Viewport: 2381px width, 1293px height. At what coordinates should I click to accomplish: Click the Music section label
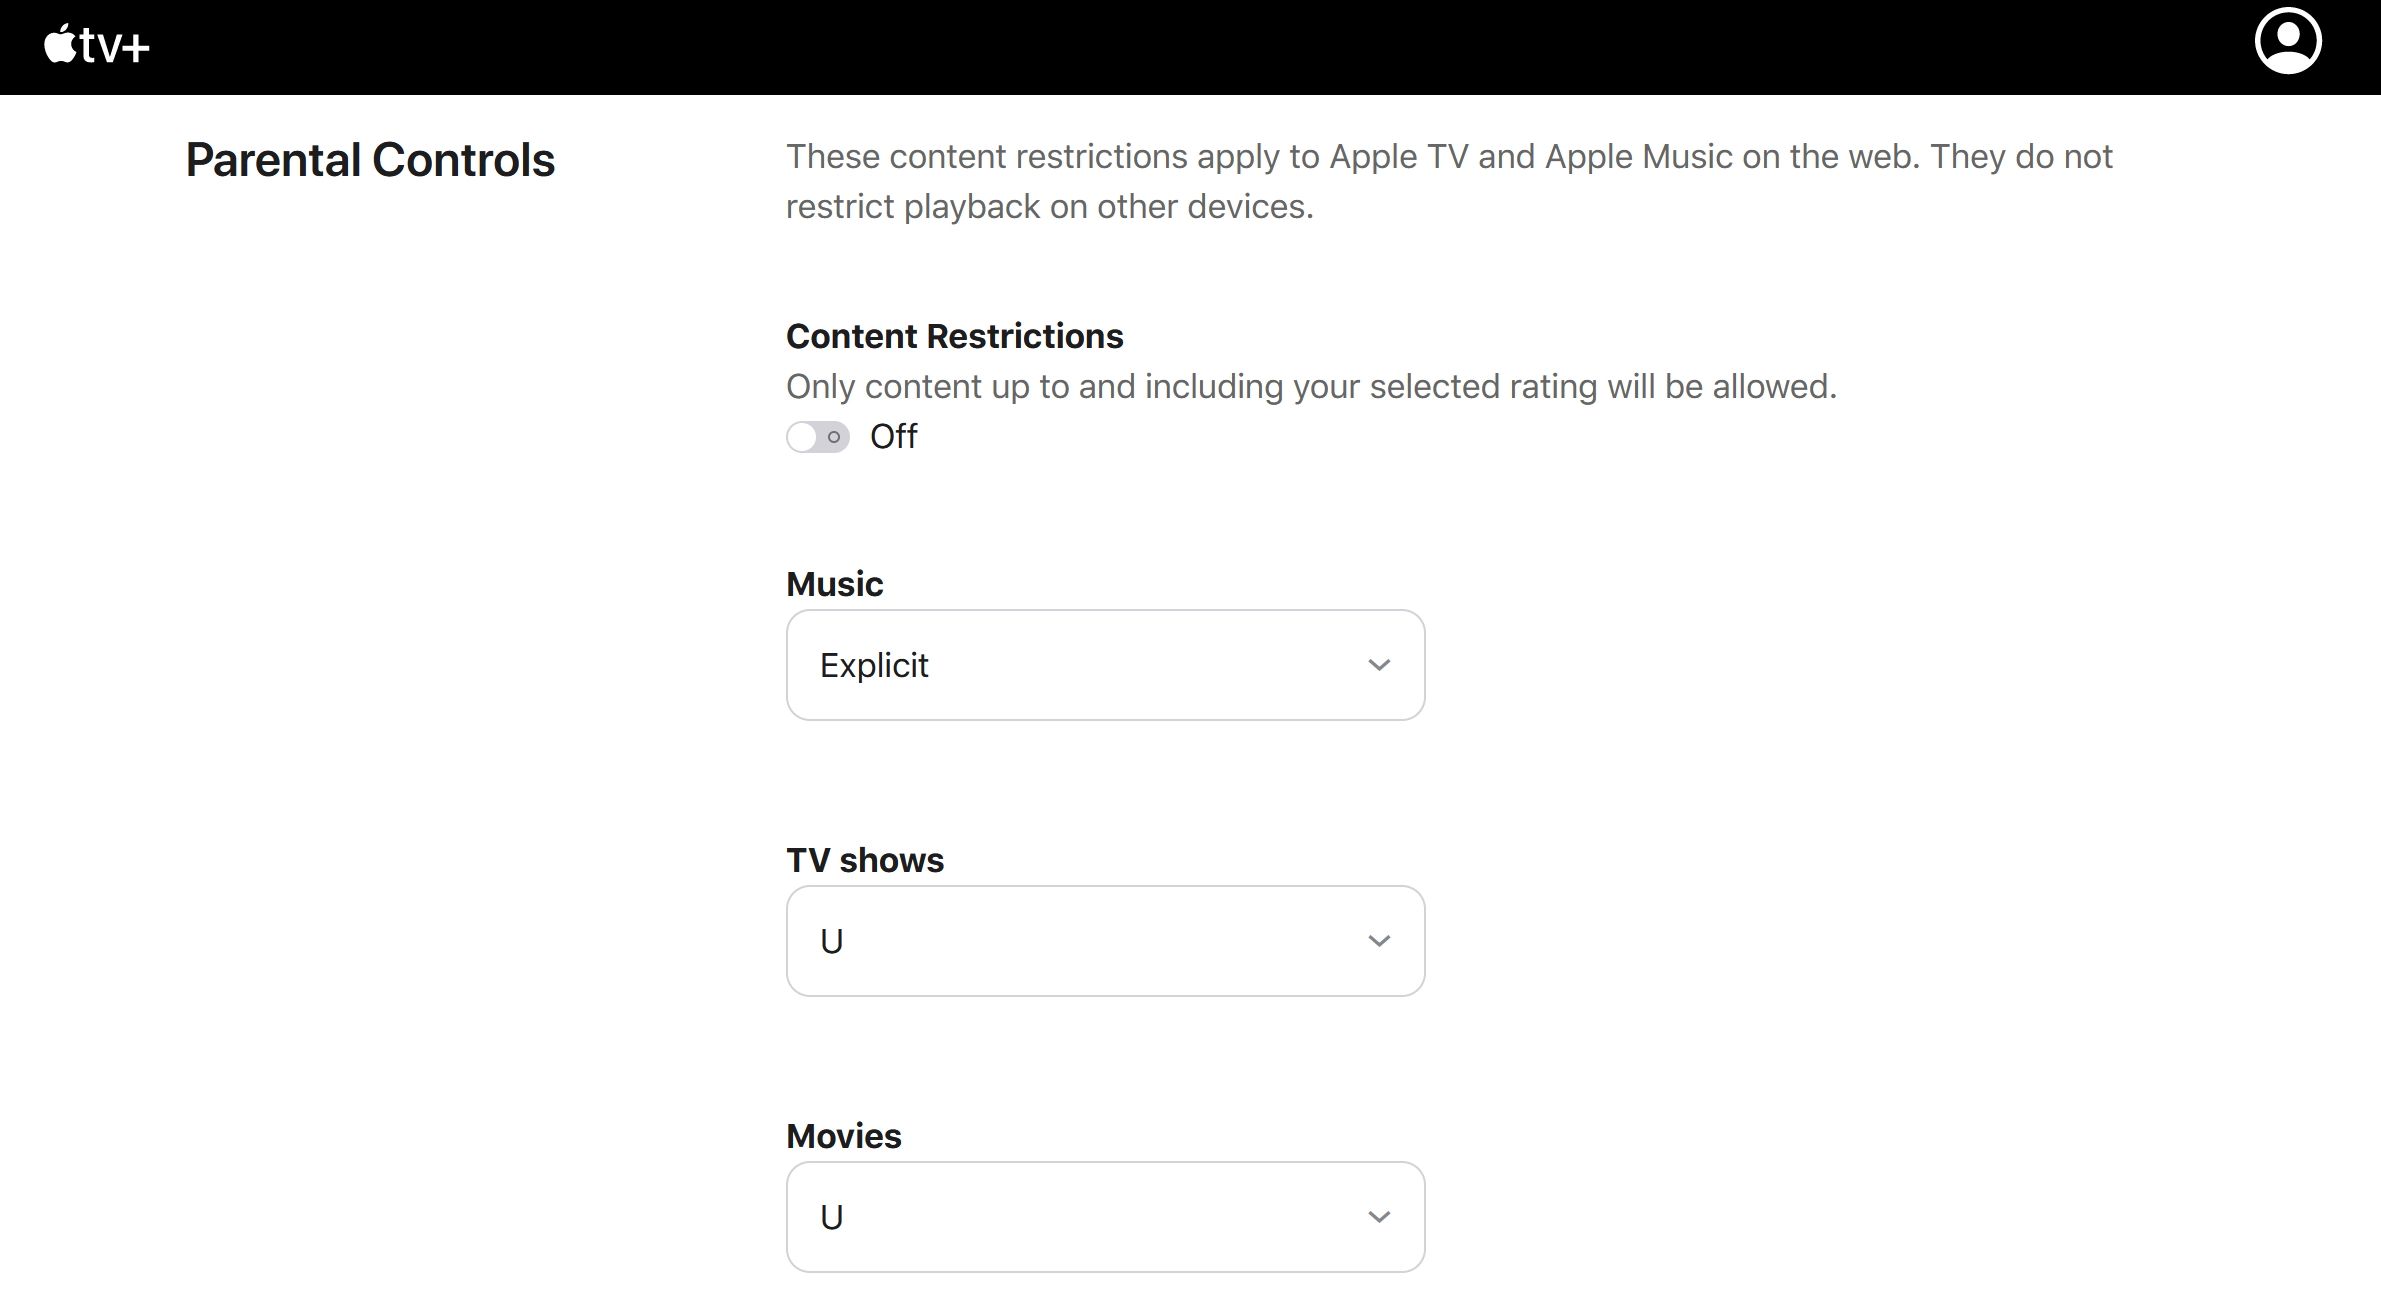pyautogui.click(x=835, y=584)
